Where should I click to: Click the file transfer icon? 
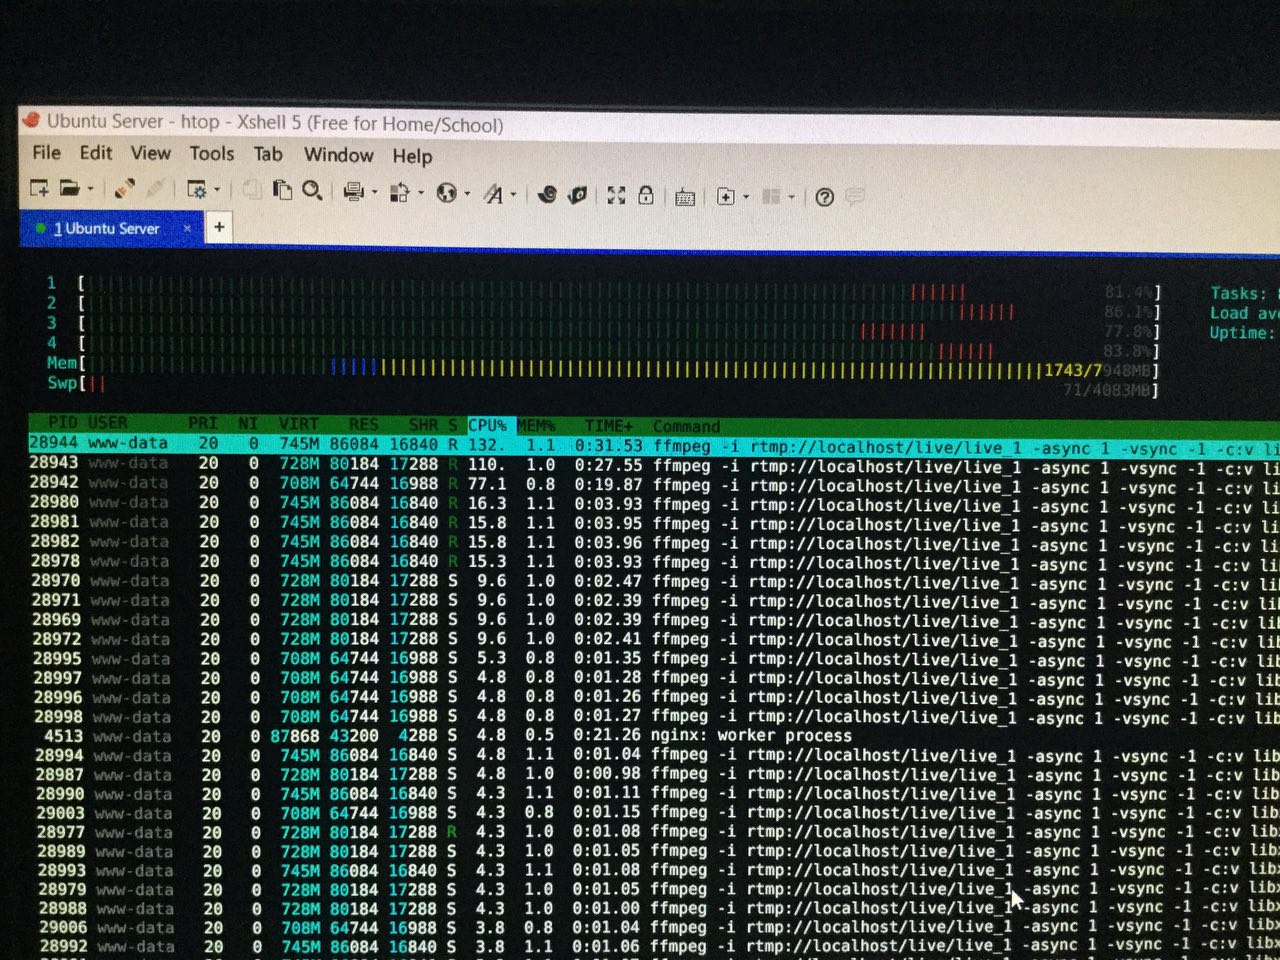400,192
